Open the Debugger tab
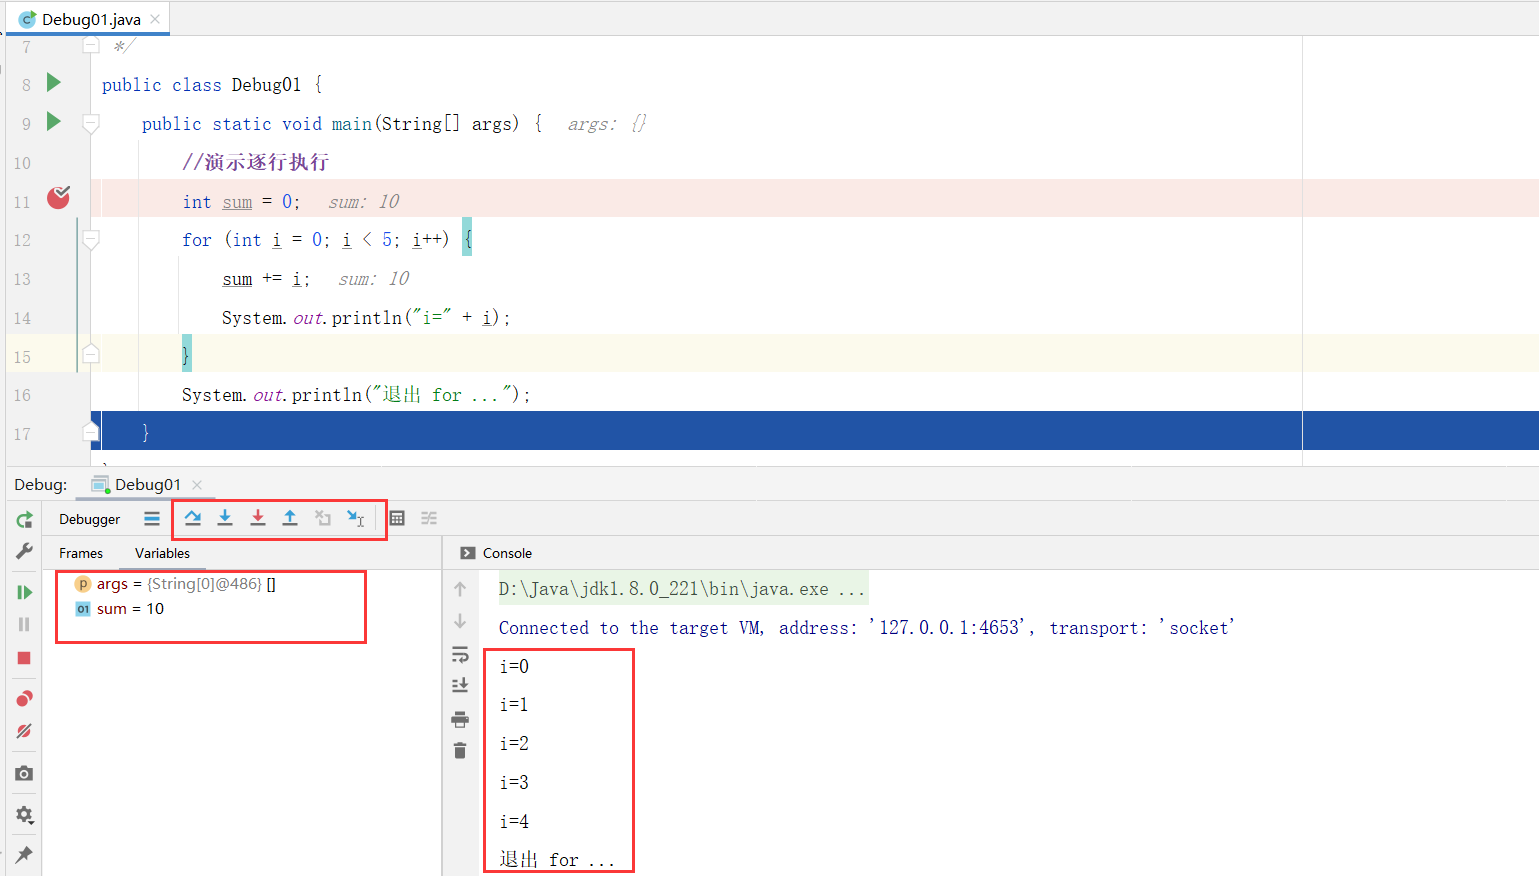This screenshot has width=1539, height=876. [x=89, y=519]
